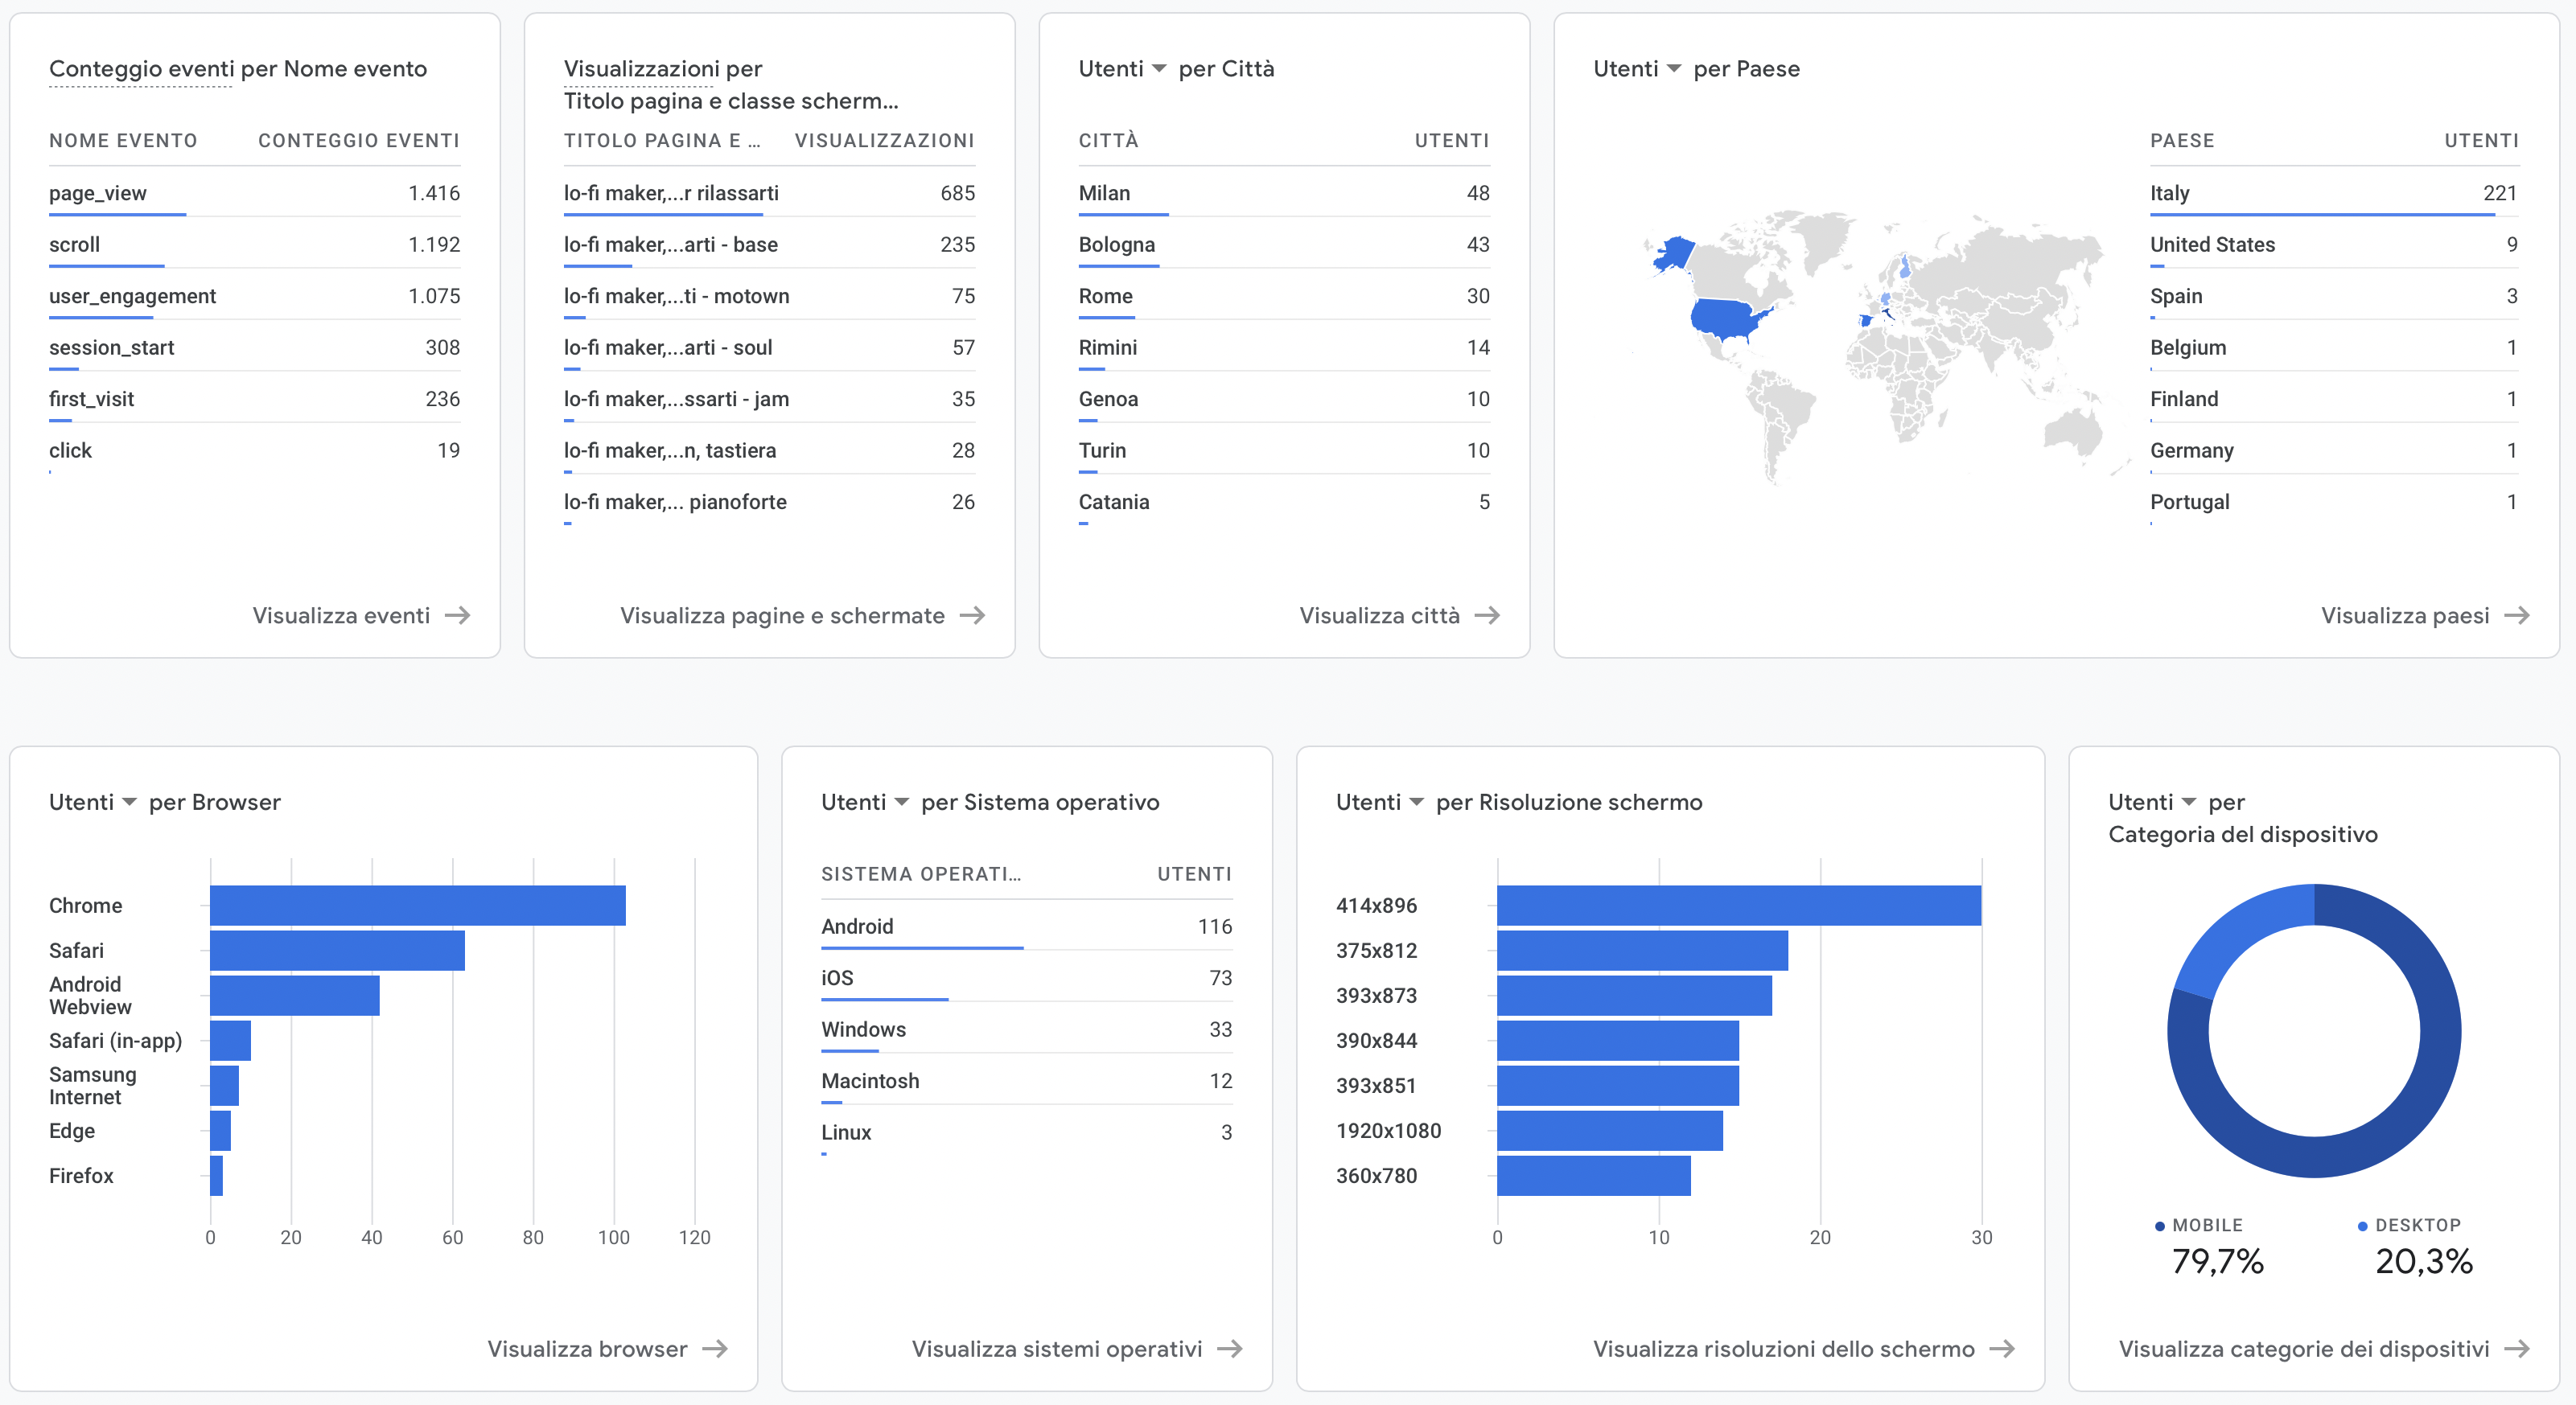This screenshot has height=1405, width=2576.
Task: Select the Rimini city row
Action: [1284, 348]
